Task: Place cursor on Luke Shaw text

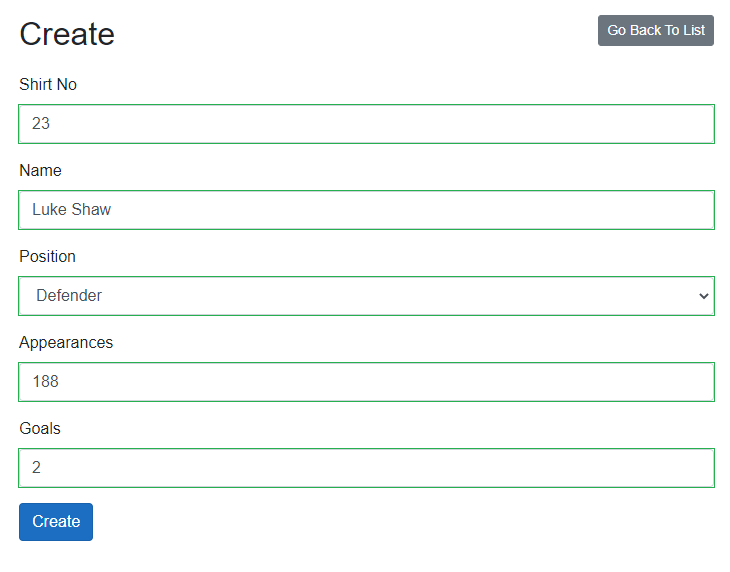Action: [x=72, y=210]
